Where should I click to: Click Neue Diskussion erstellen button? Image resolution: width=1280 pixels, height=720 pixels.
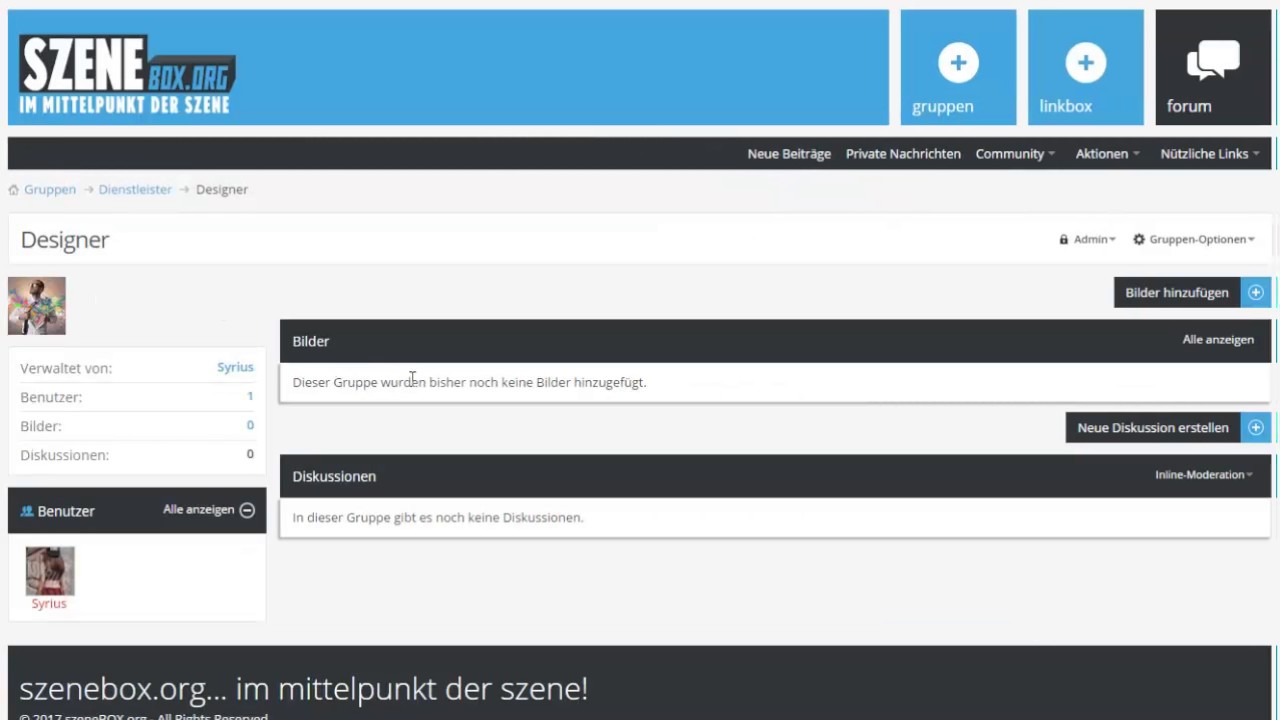(x=1152, y=428)
